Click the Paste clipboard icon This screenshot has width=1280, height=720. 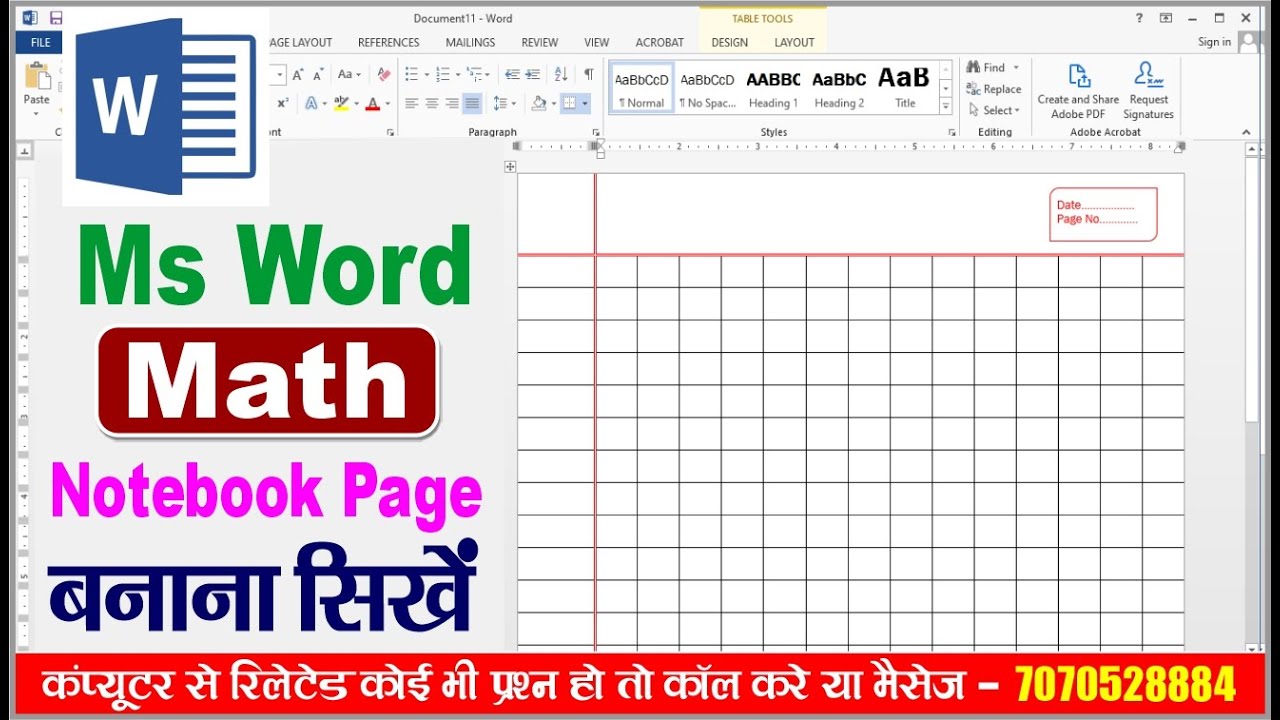tap(37, 76)
